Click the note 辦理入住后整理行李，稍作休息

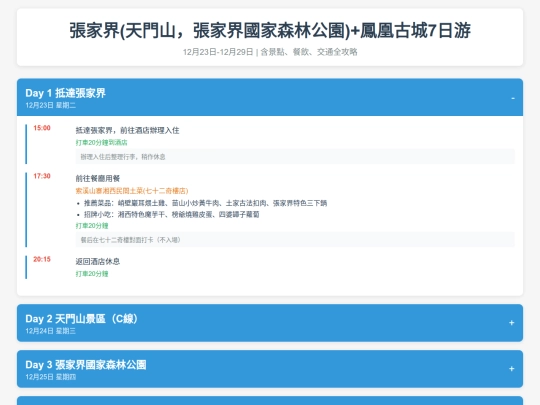click(295, 157)
